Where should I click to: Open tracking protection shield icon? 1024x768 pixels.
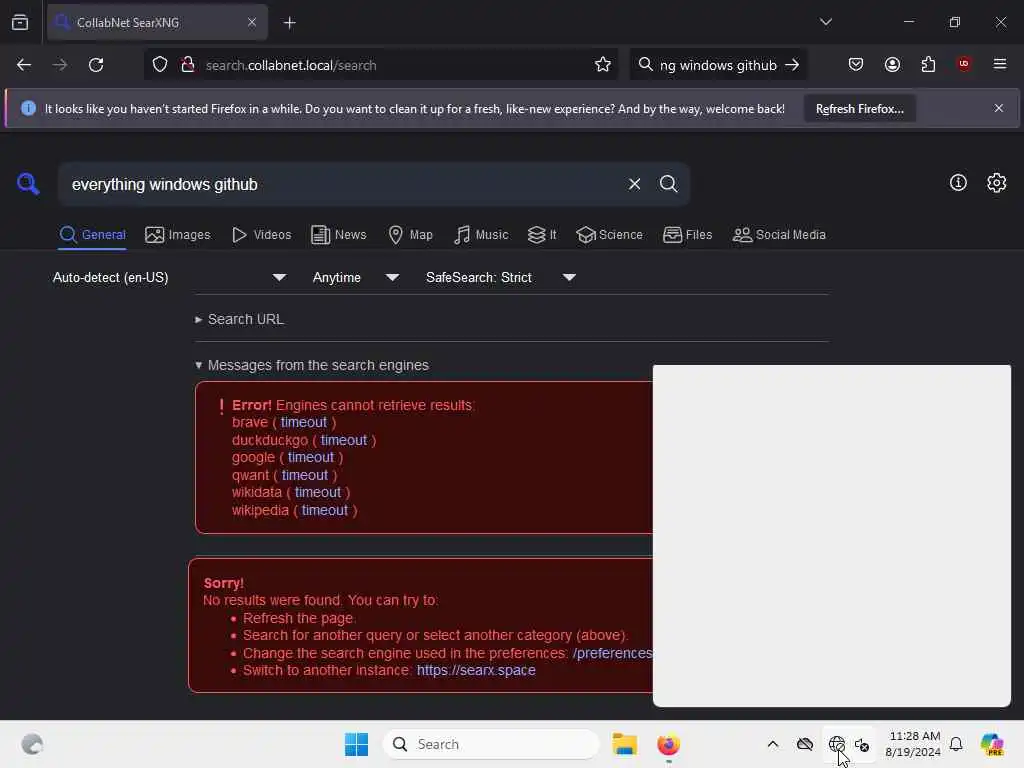pyautogui.click(x=160, y=65)
